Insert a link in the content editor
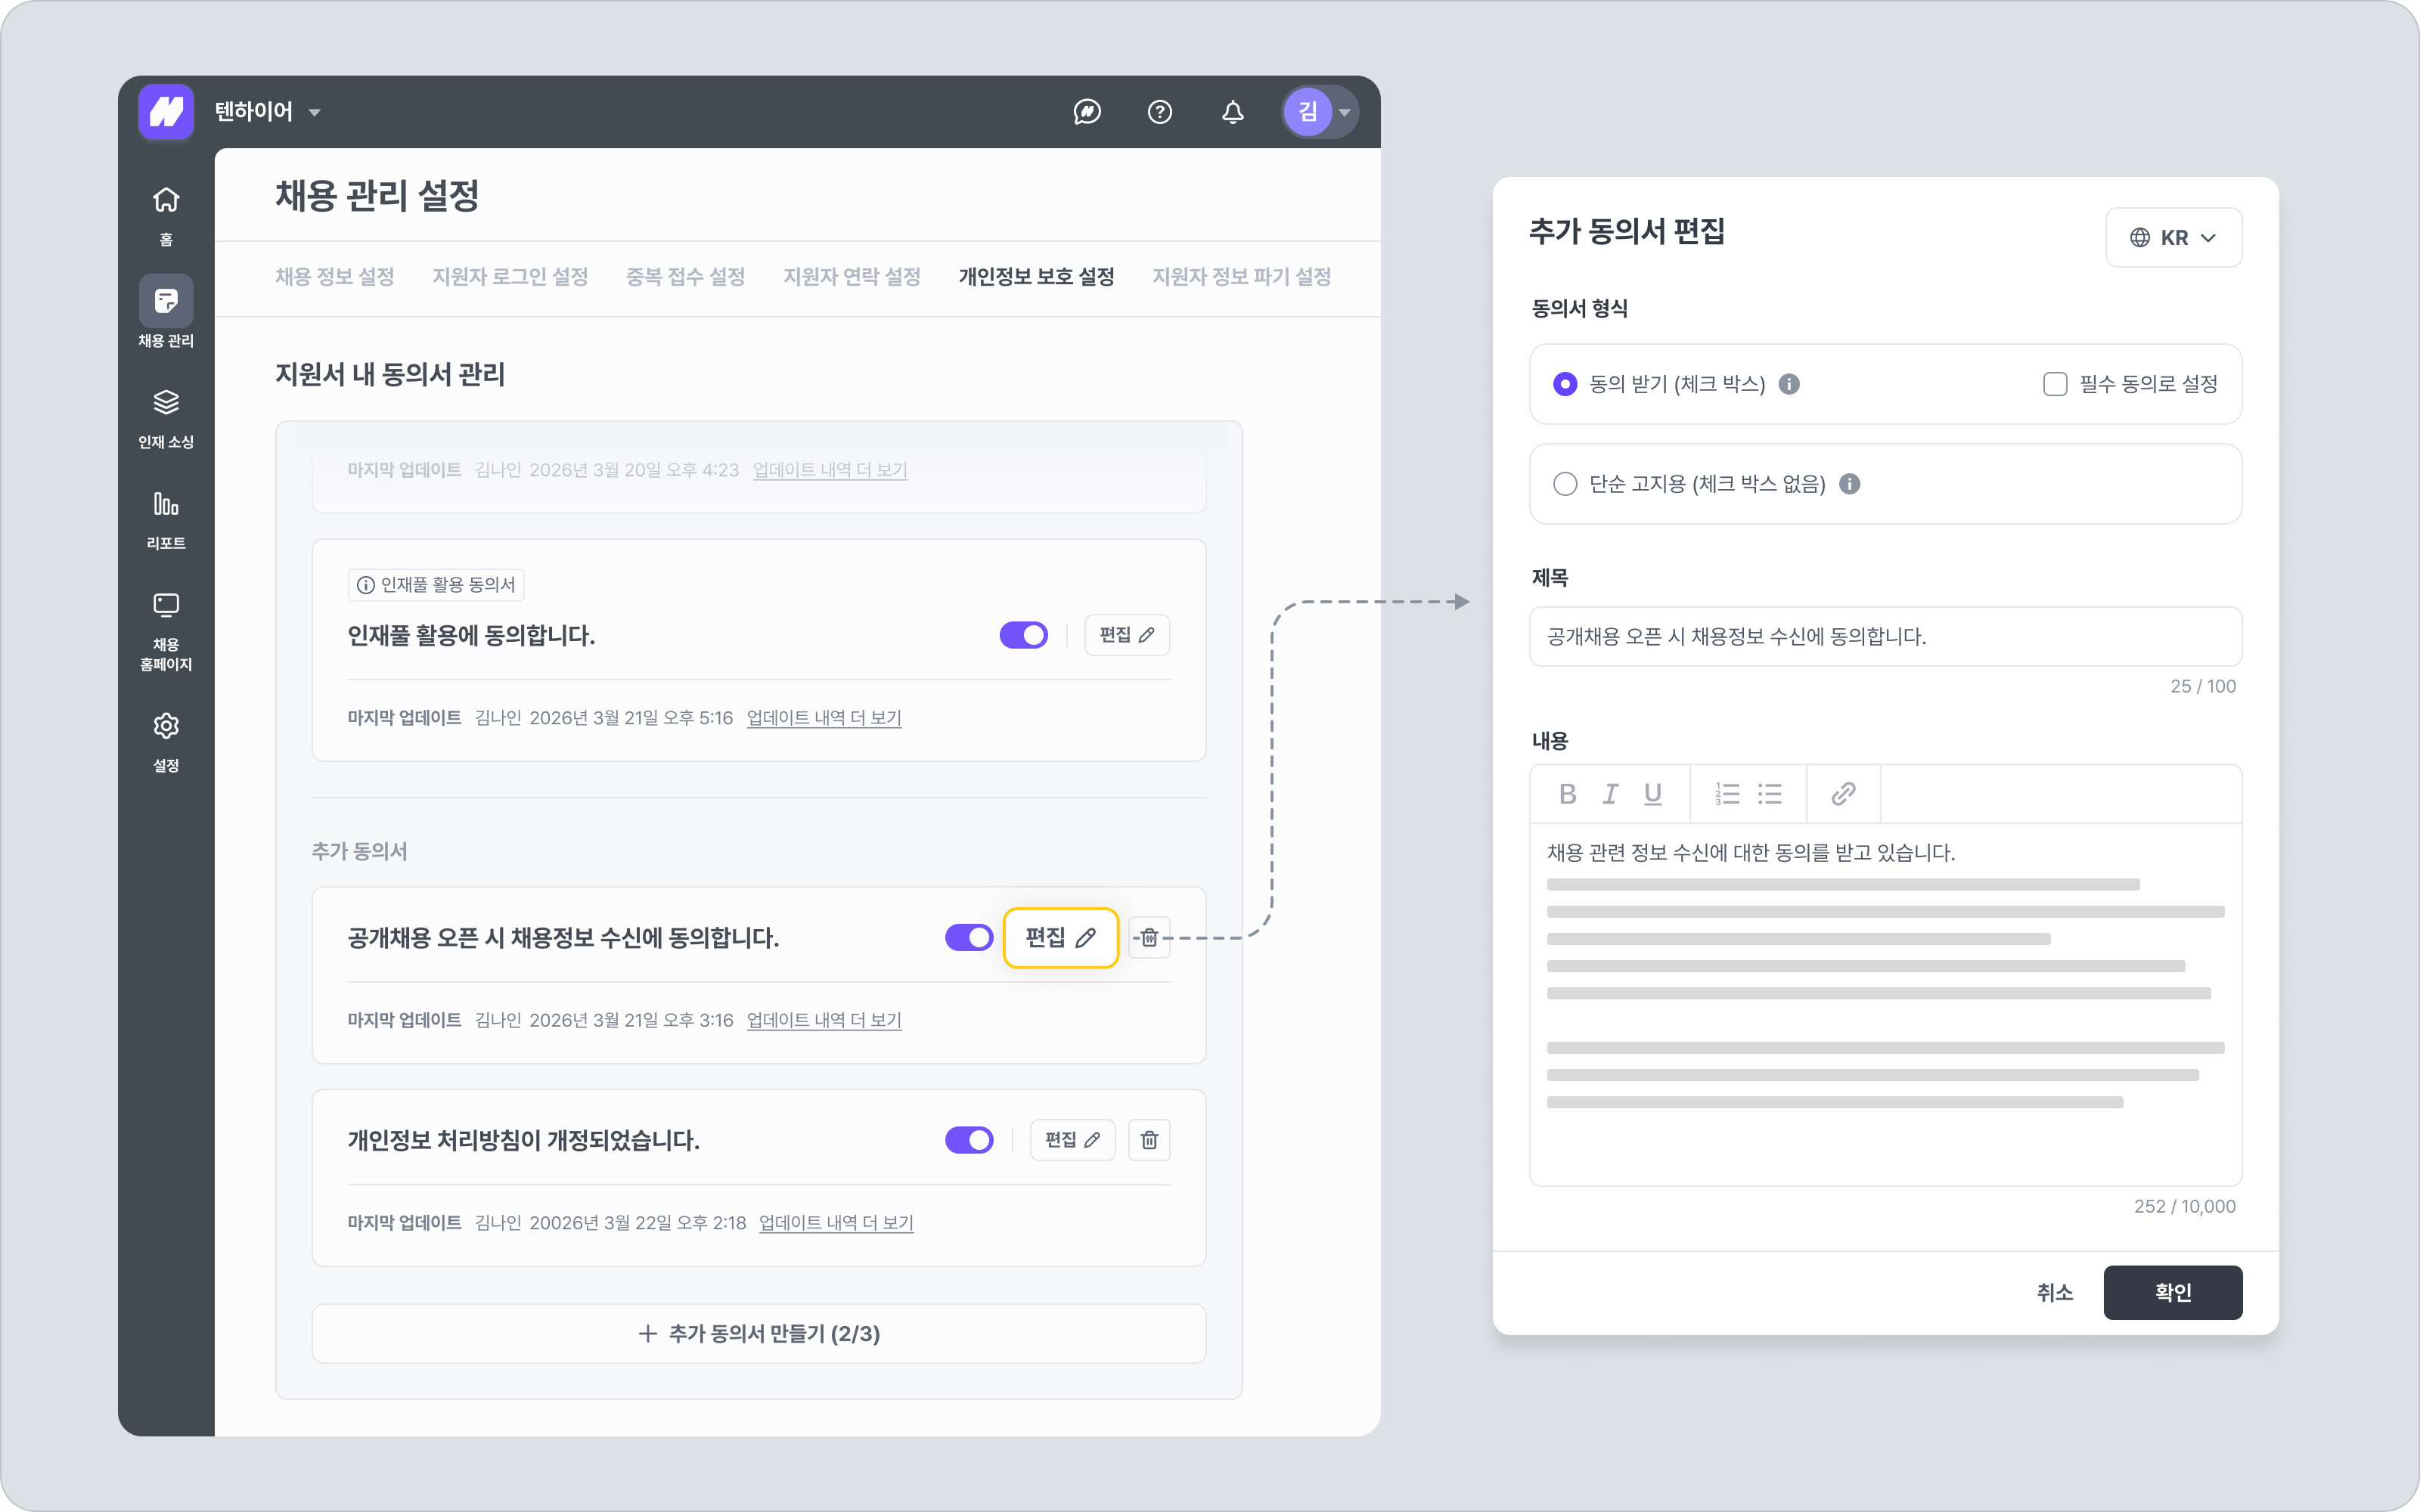The image size is (2420, 1512). click(x=1843, y=794)
